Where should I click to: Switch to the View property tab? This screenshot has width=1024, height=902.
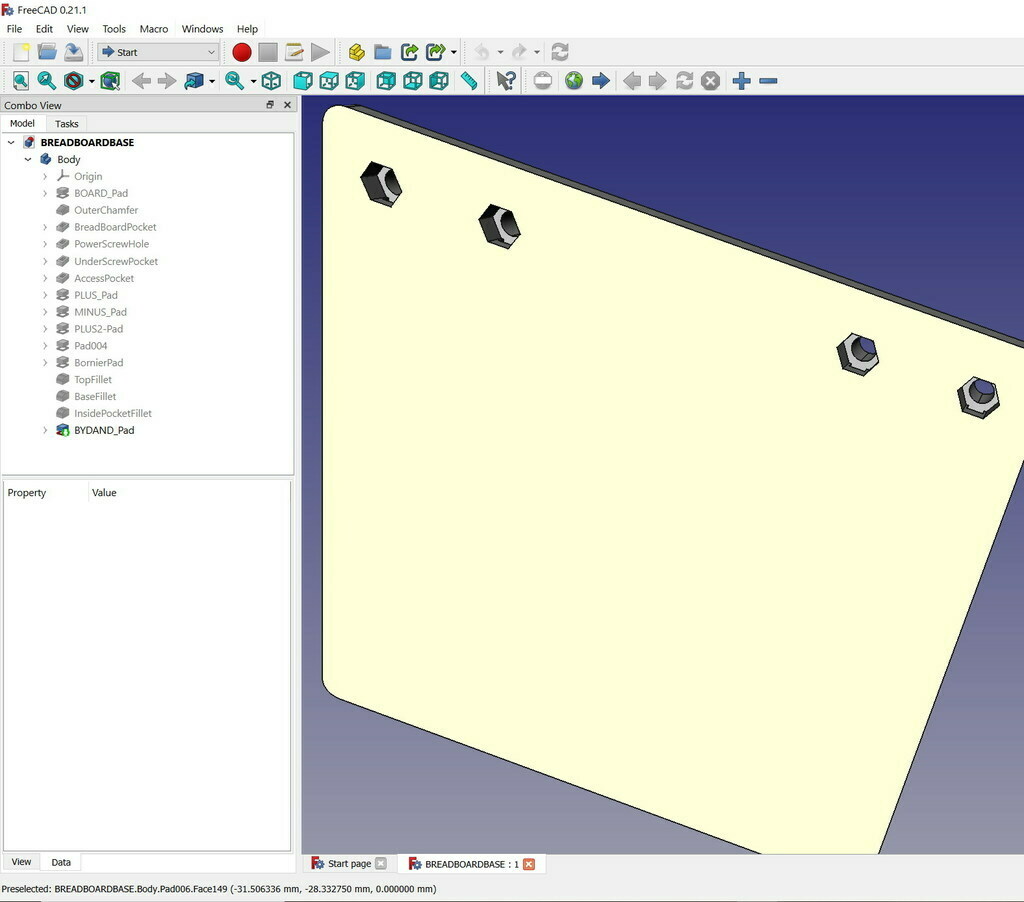click(x=21, y=862)
